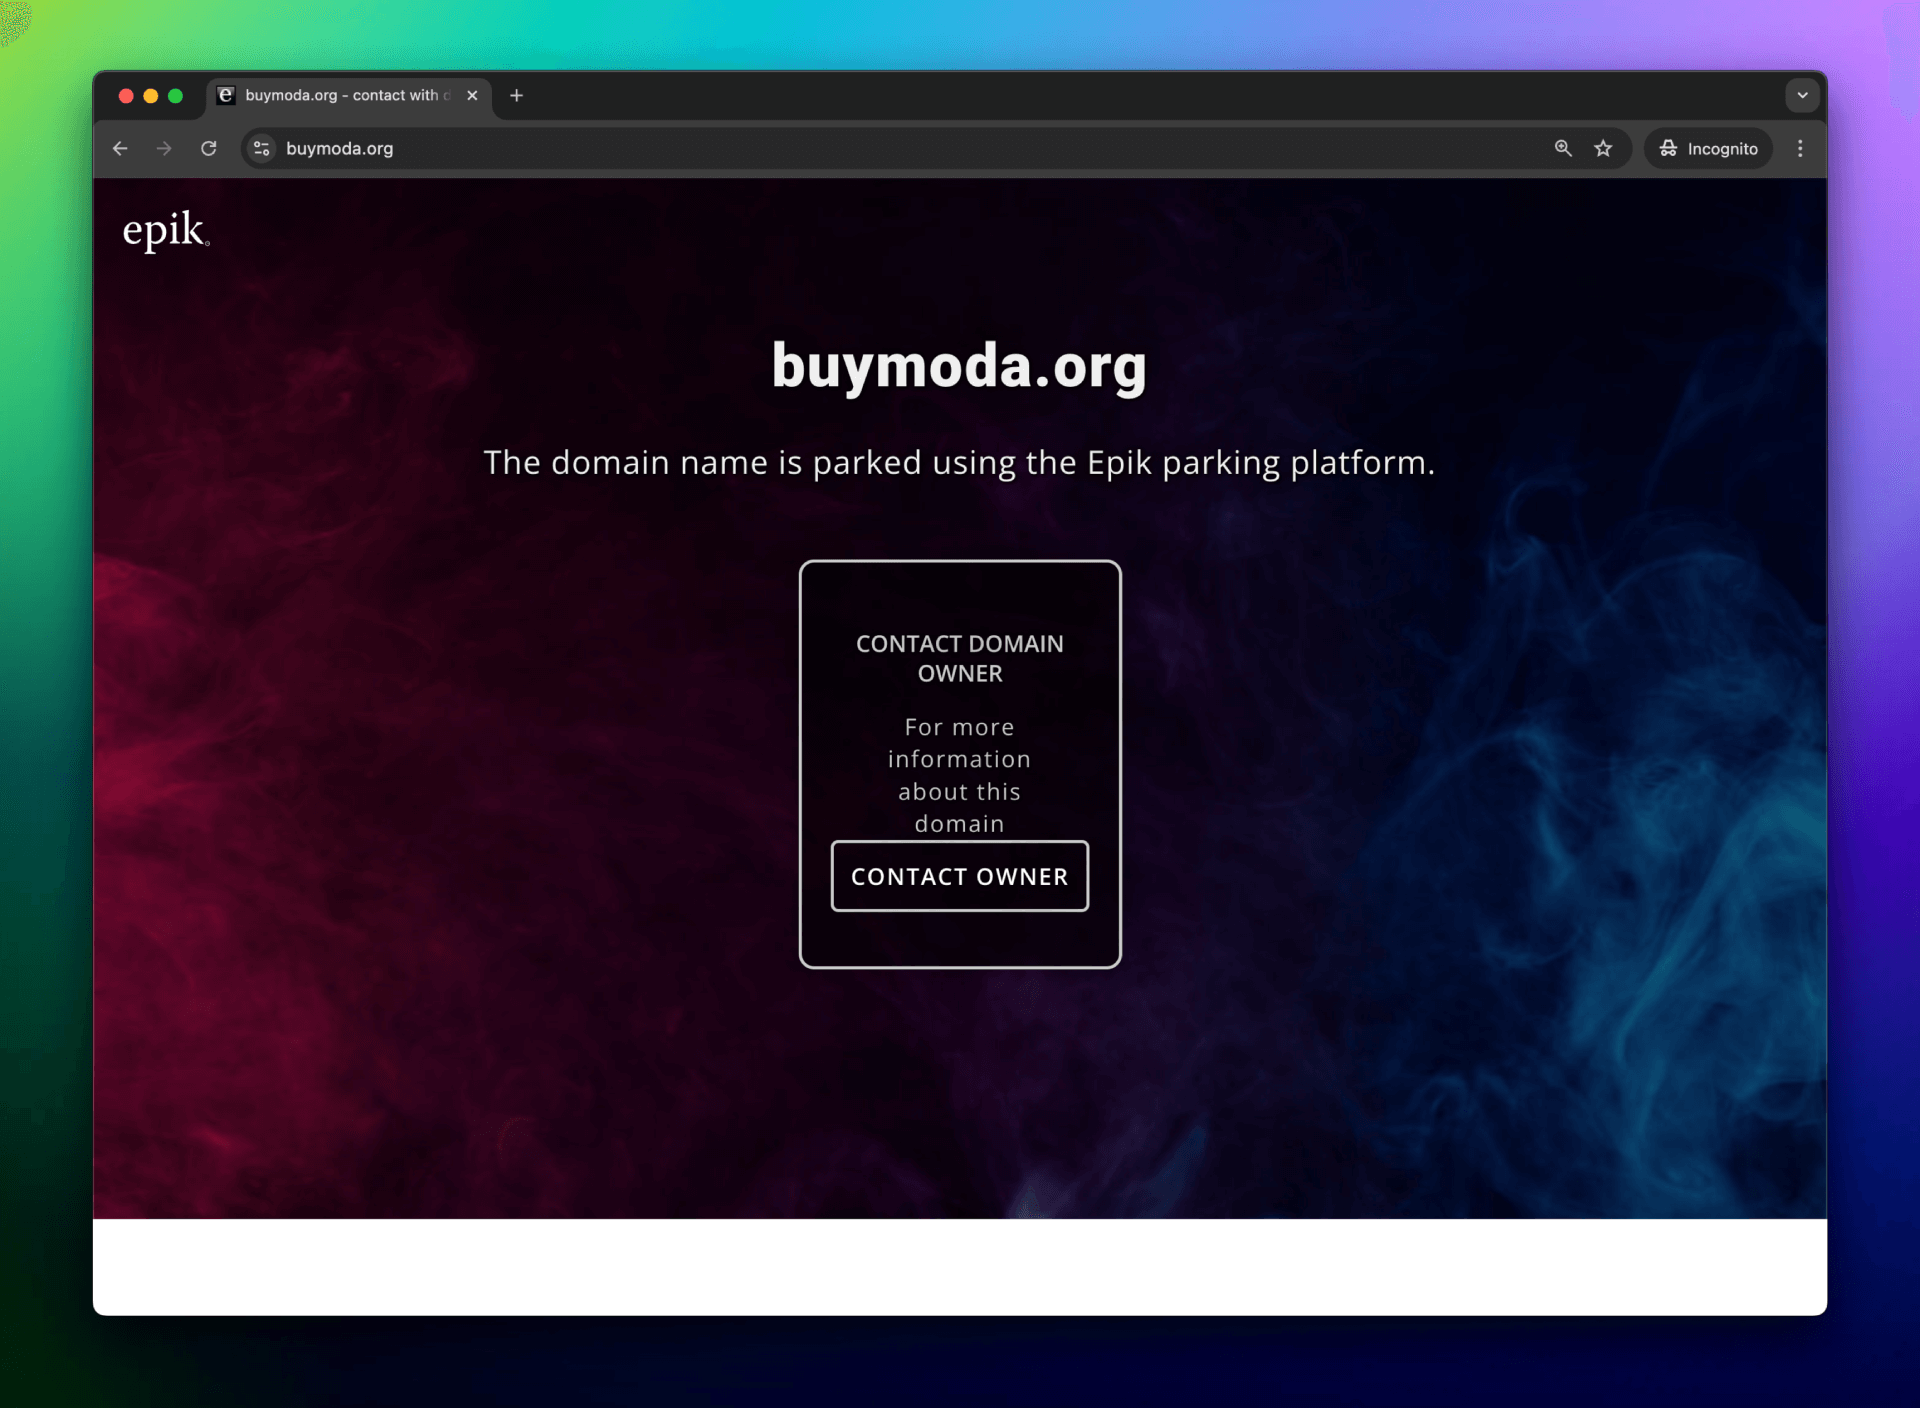Reload the buymoda.org page
This screenshot has width=1920, height=1408.
point(208,149)
